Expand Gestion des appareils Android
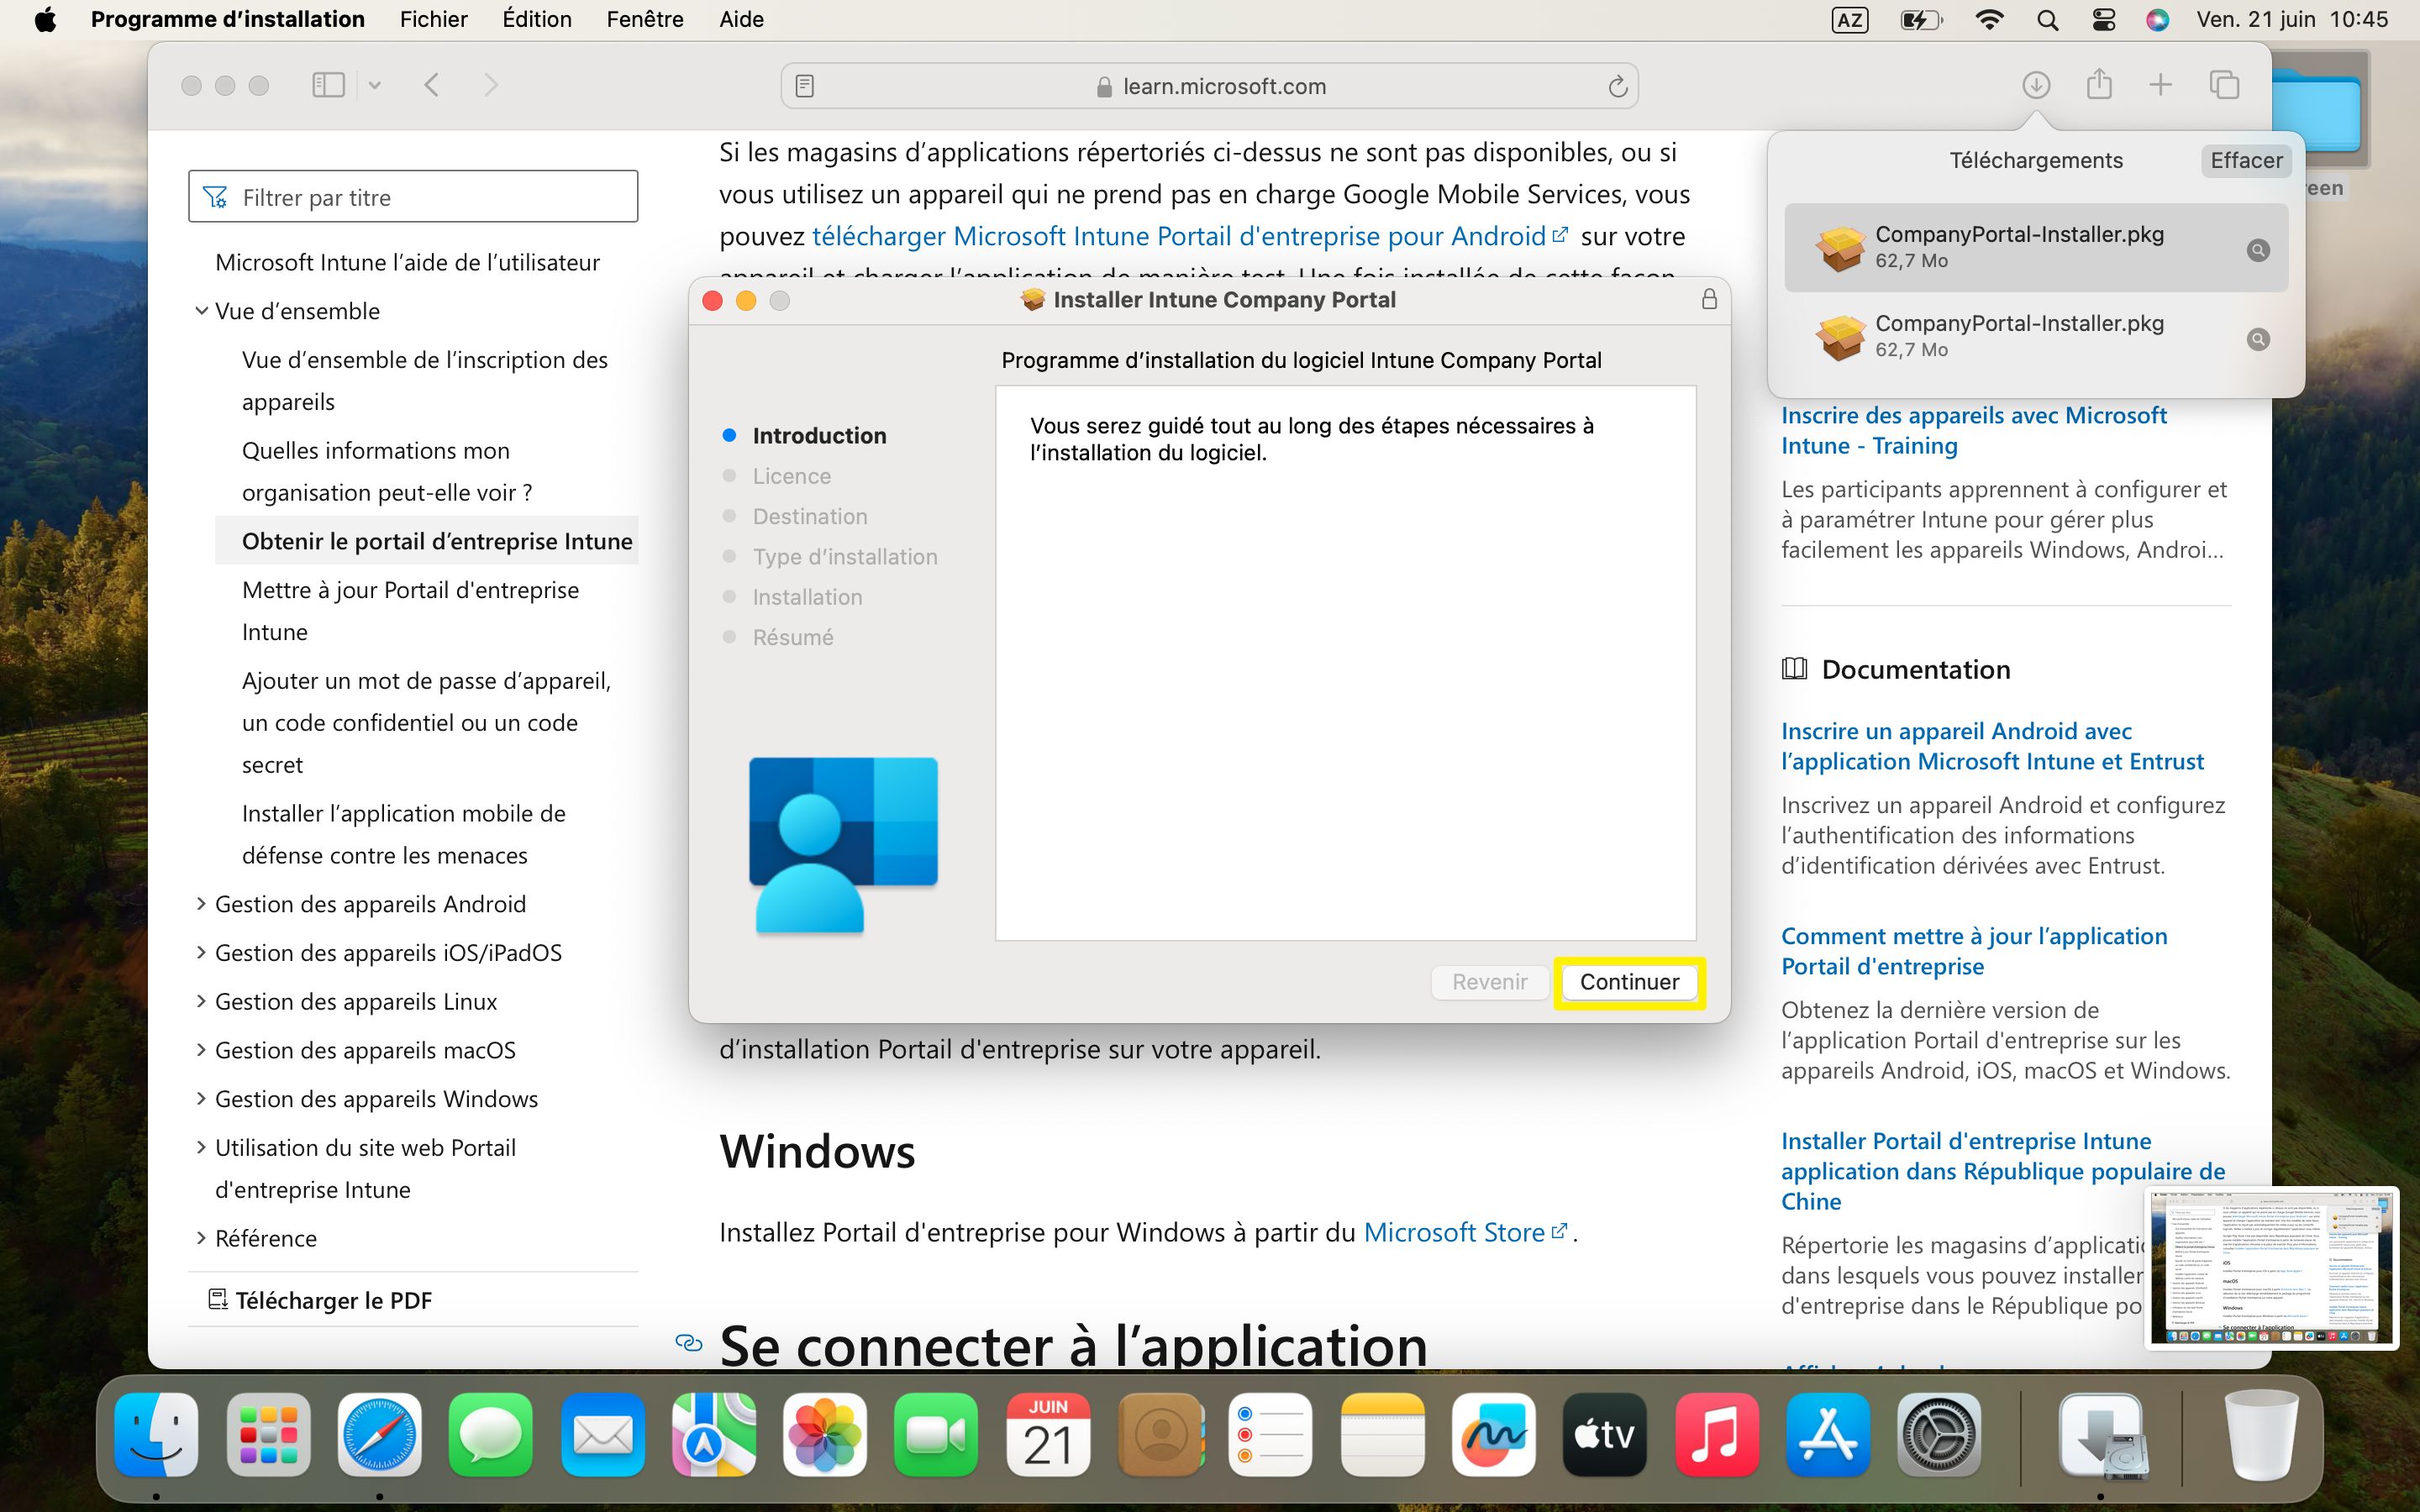This screenshot has height=1512, width=2420. point(201,904)
